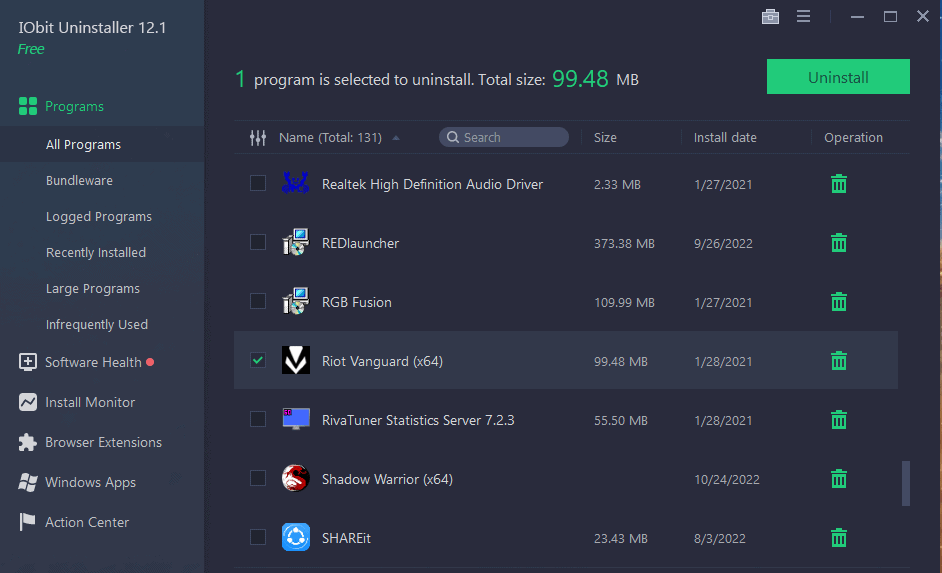Click the RivaTuner monitor icon
942x573 pixels.
(296, 419)
